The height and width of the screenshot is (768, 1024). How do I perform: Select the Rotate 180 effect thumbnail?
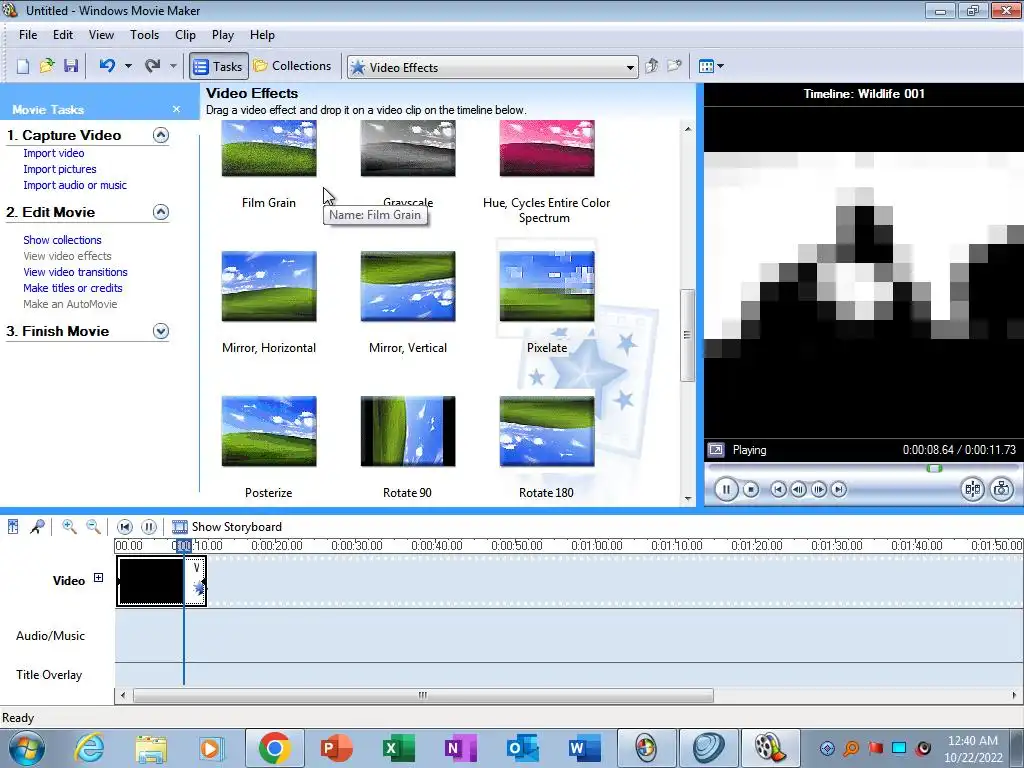(x=547, y=431)
